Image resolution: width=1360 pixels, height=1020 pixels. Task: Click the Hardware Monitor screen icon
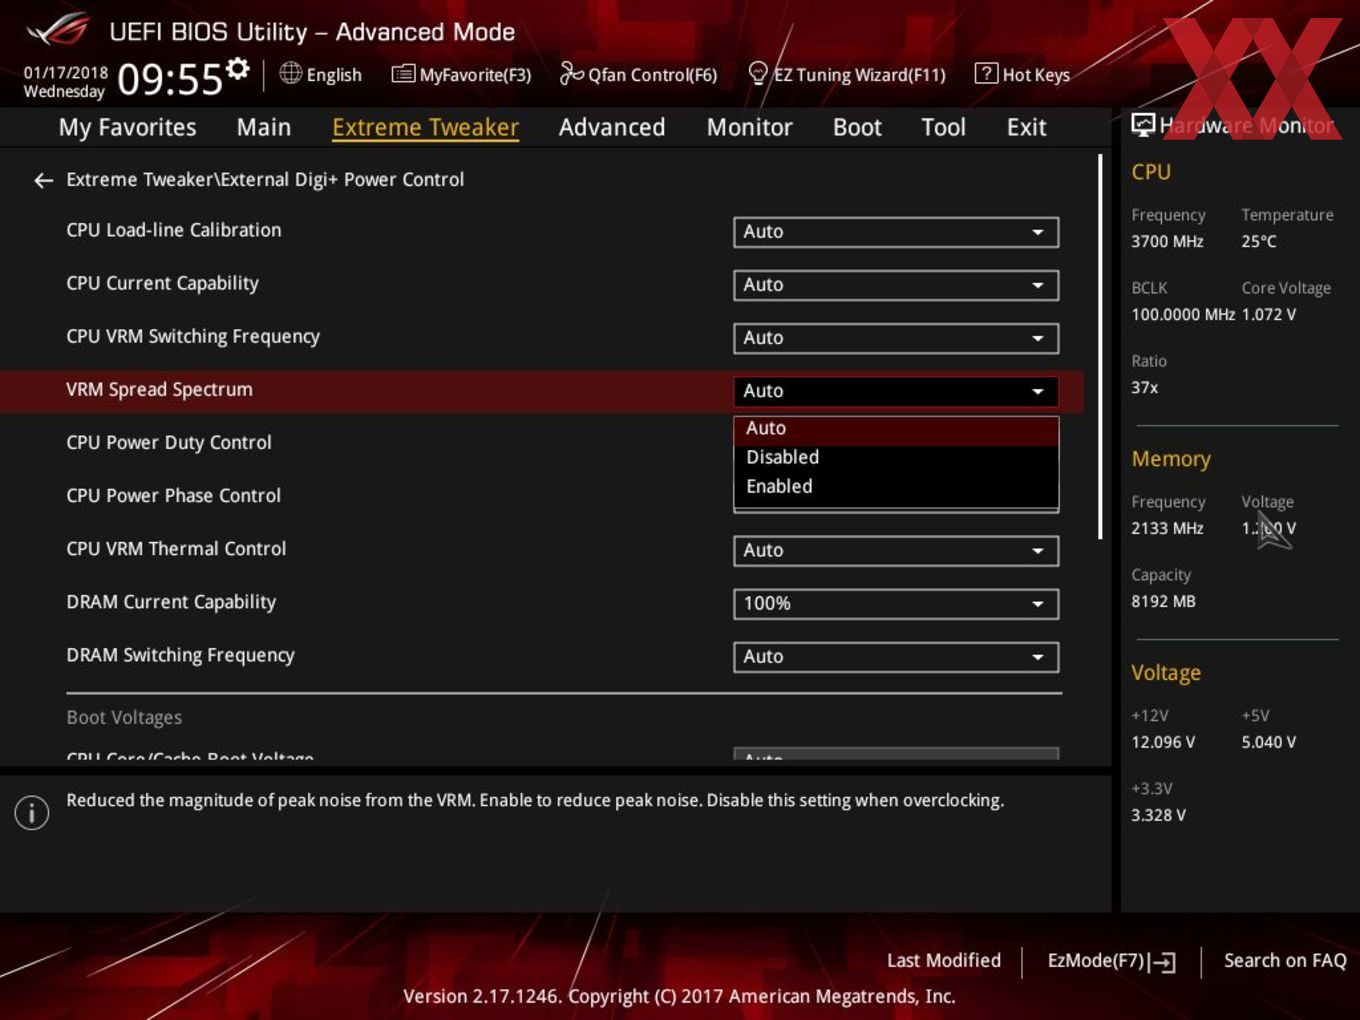click(x=1143, y=125)
